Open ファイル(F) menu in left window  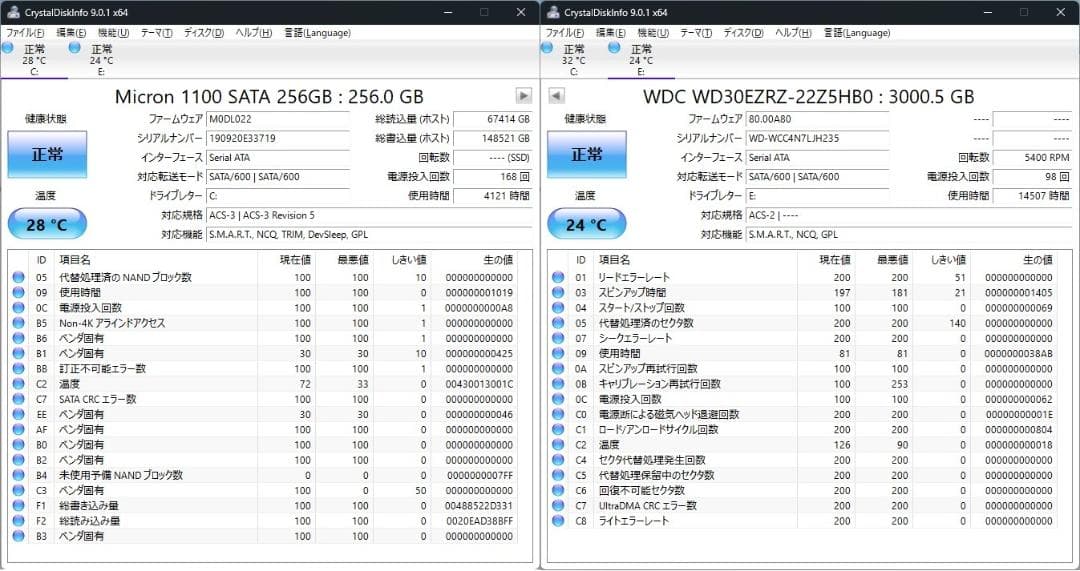tap(25, 33)
